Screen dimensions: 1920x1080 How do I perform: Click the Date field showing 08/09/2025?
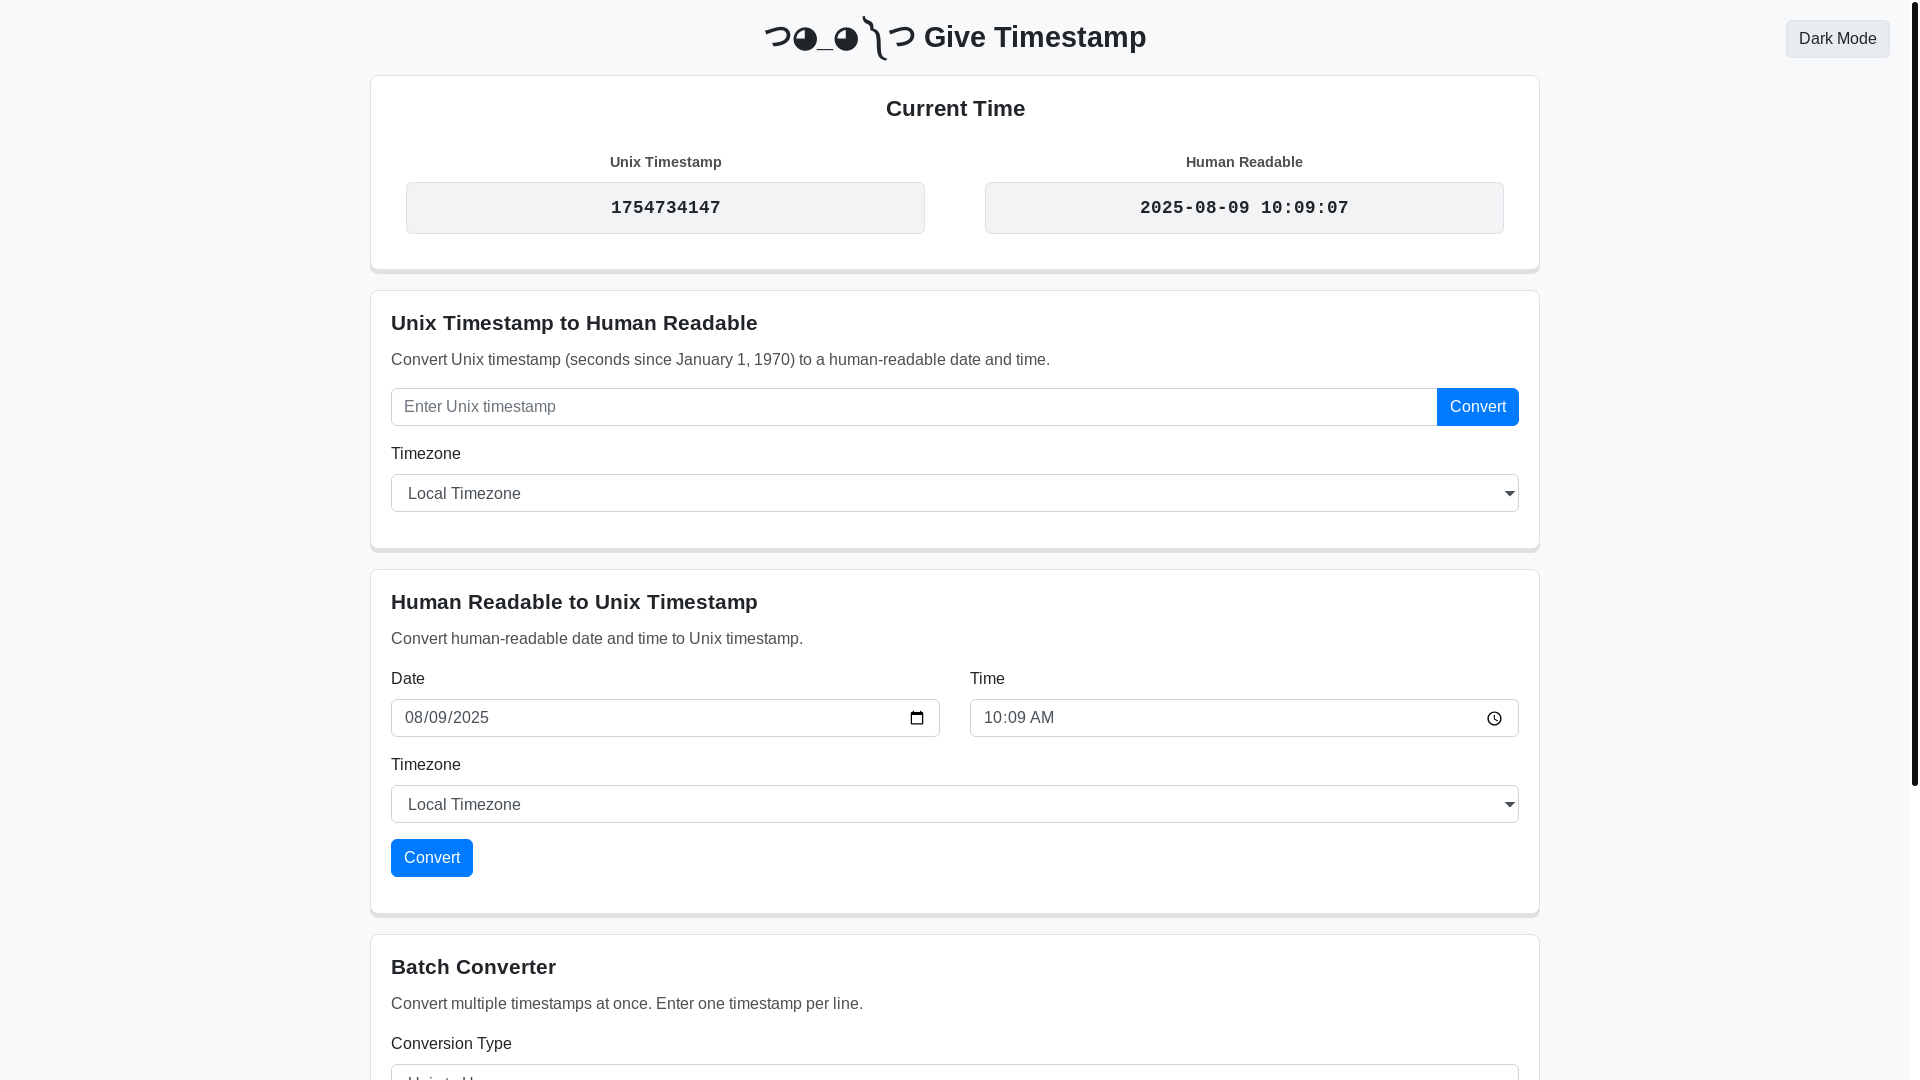click(x=665, y=718)
